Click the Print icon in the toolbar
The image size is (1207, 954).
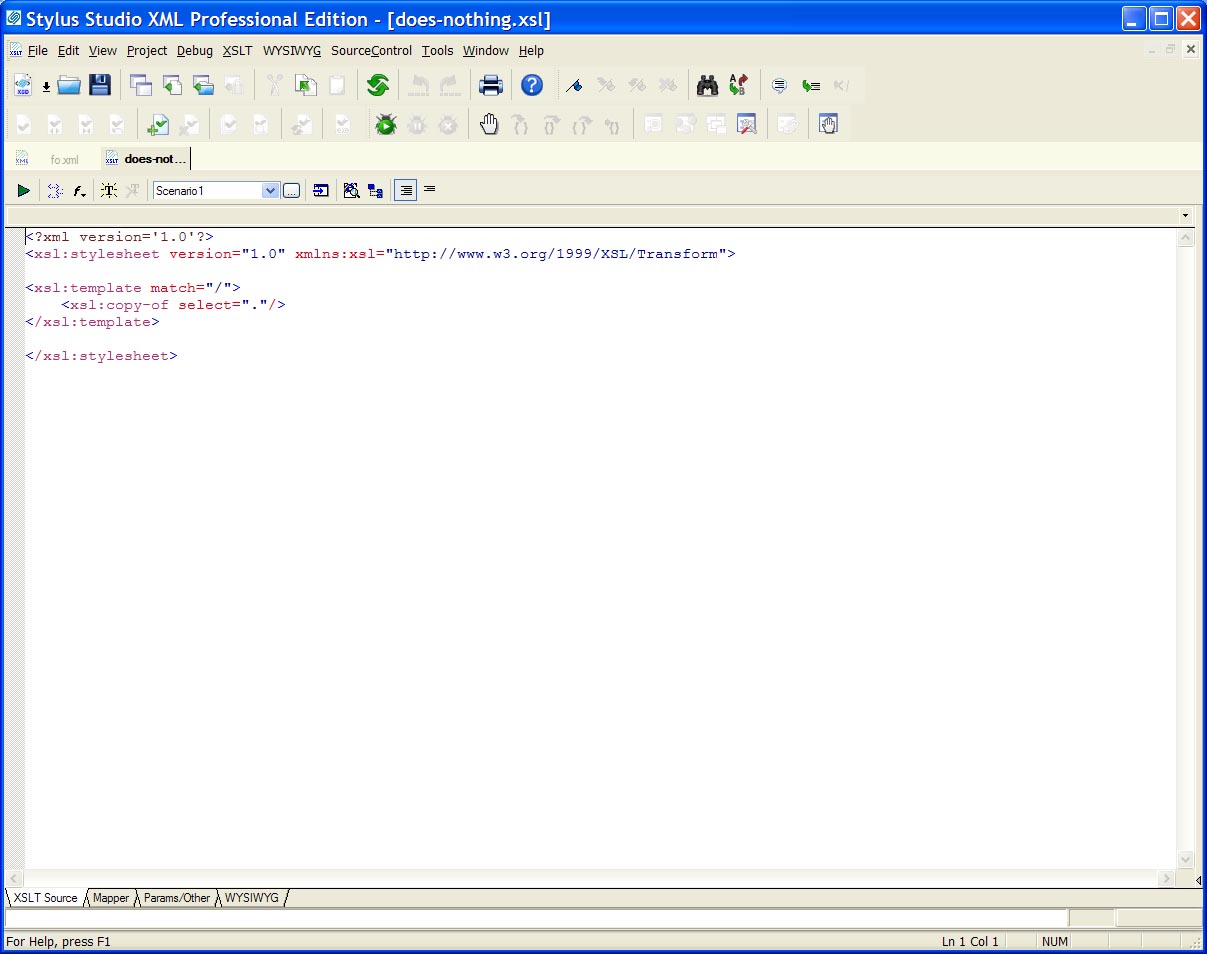point(490,86)
